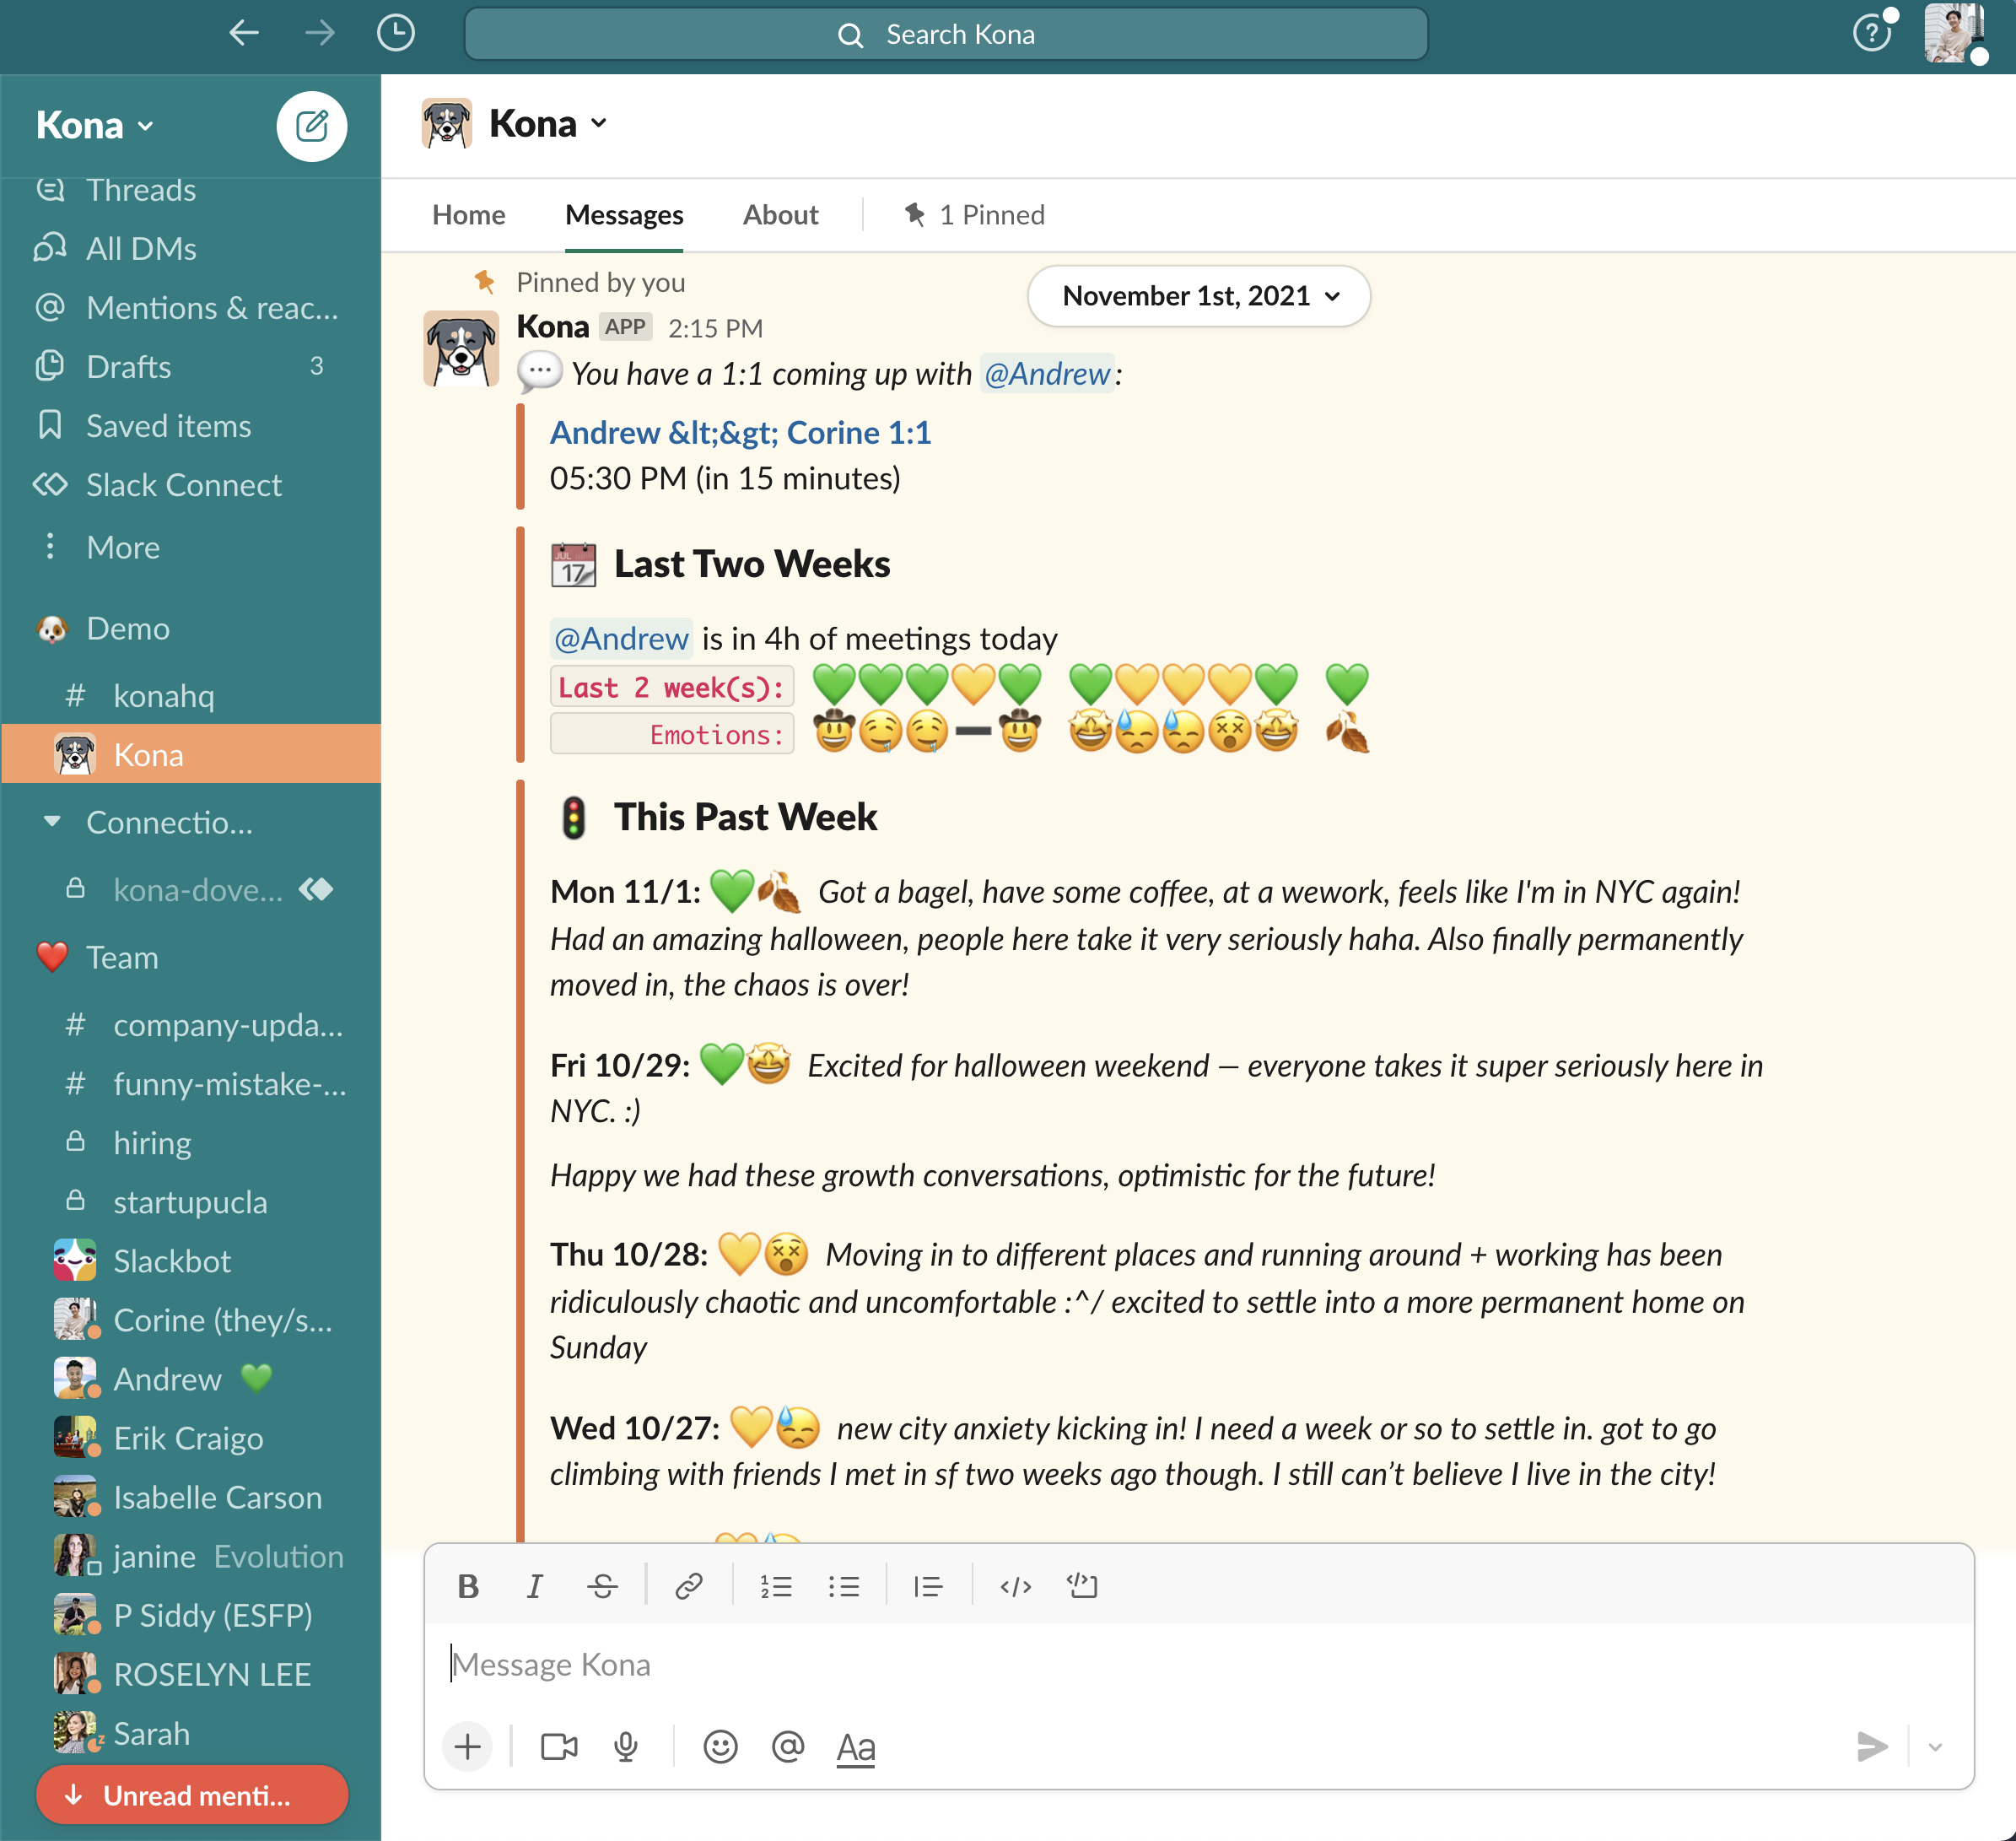Insert code block formatting

pos(1082,1586)
